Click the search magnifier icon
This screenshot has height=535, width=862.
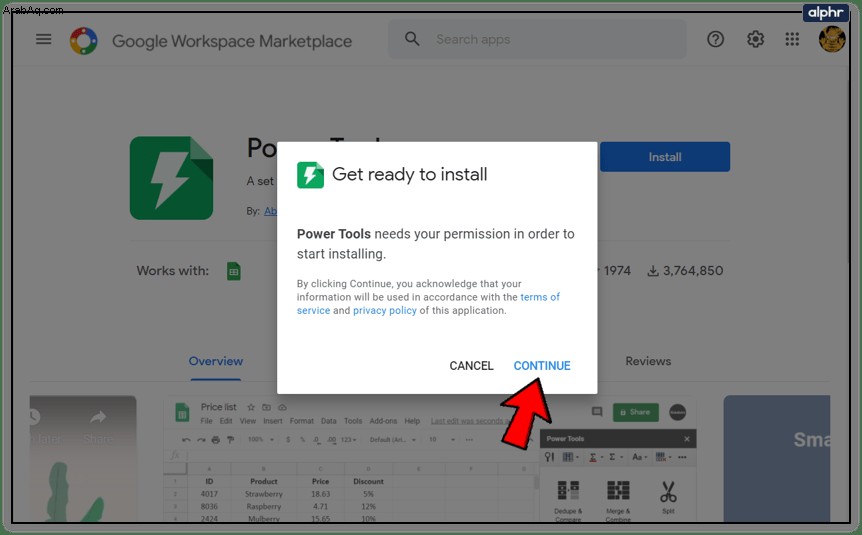click(x=412, y=39)
